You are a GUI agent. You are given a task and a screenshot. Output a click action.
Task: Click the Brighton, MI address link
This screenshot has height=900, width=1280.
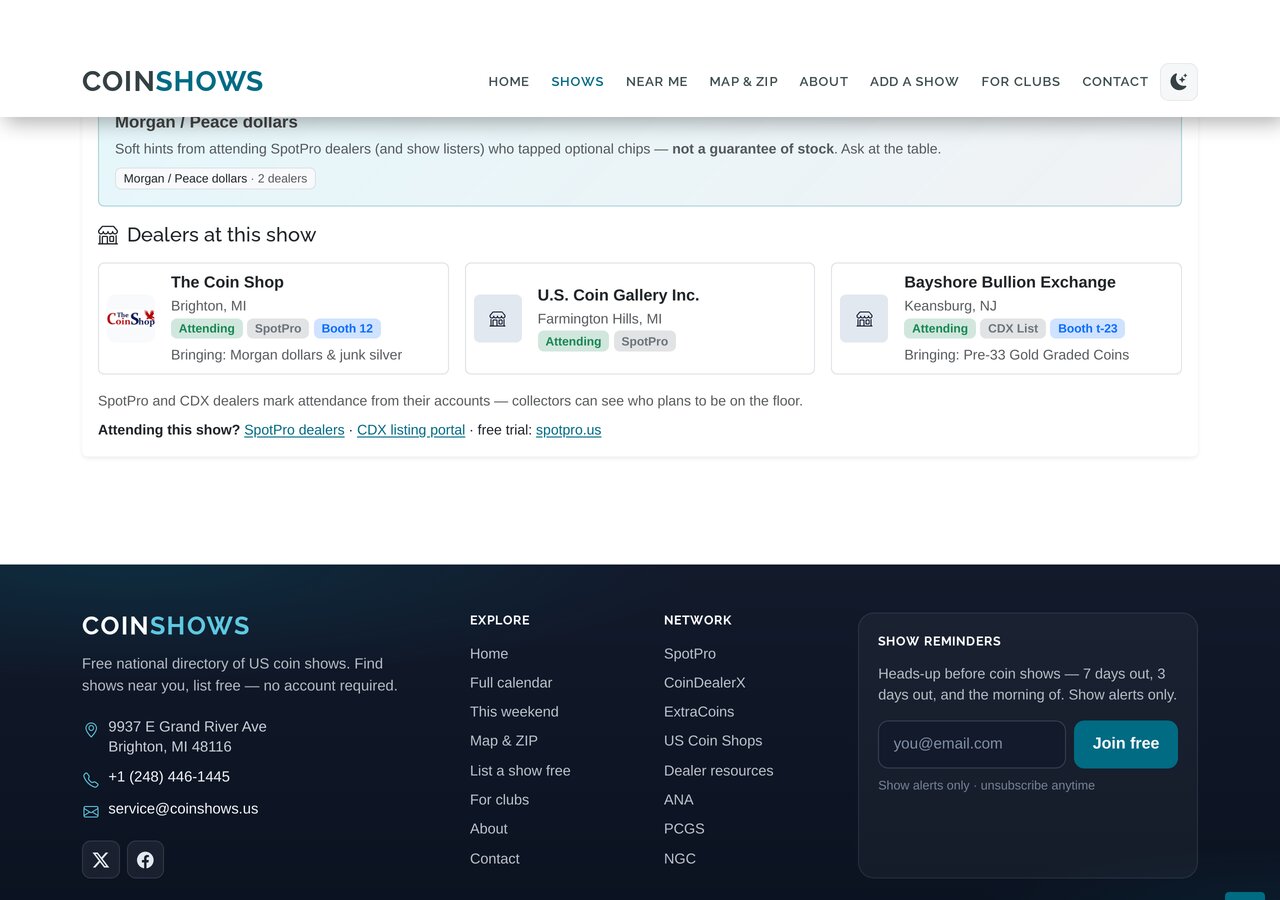click(x=187, y=736)
